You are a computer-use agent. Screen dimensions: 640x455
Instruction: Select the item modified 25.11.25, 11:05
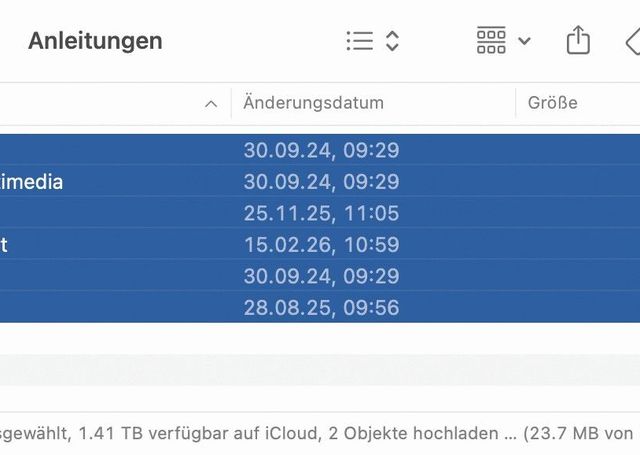[x=321, y=213]
